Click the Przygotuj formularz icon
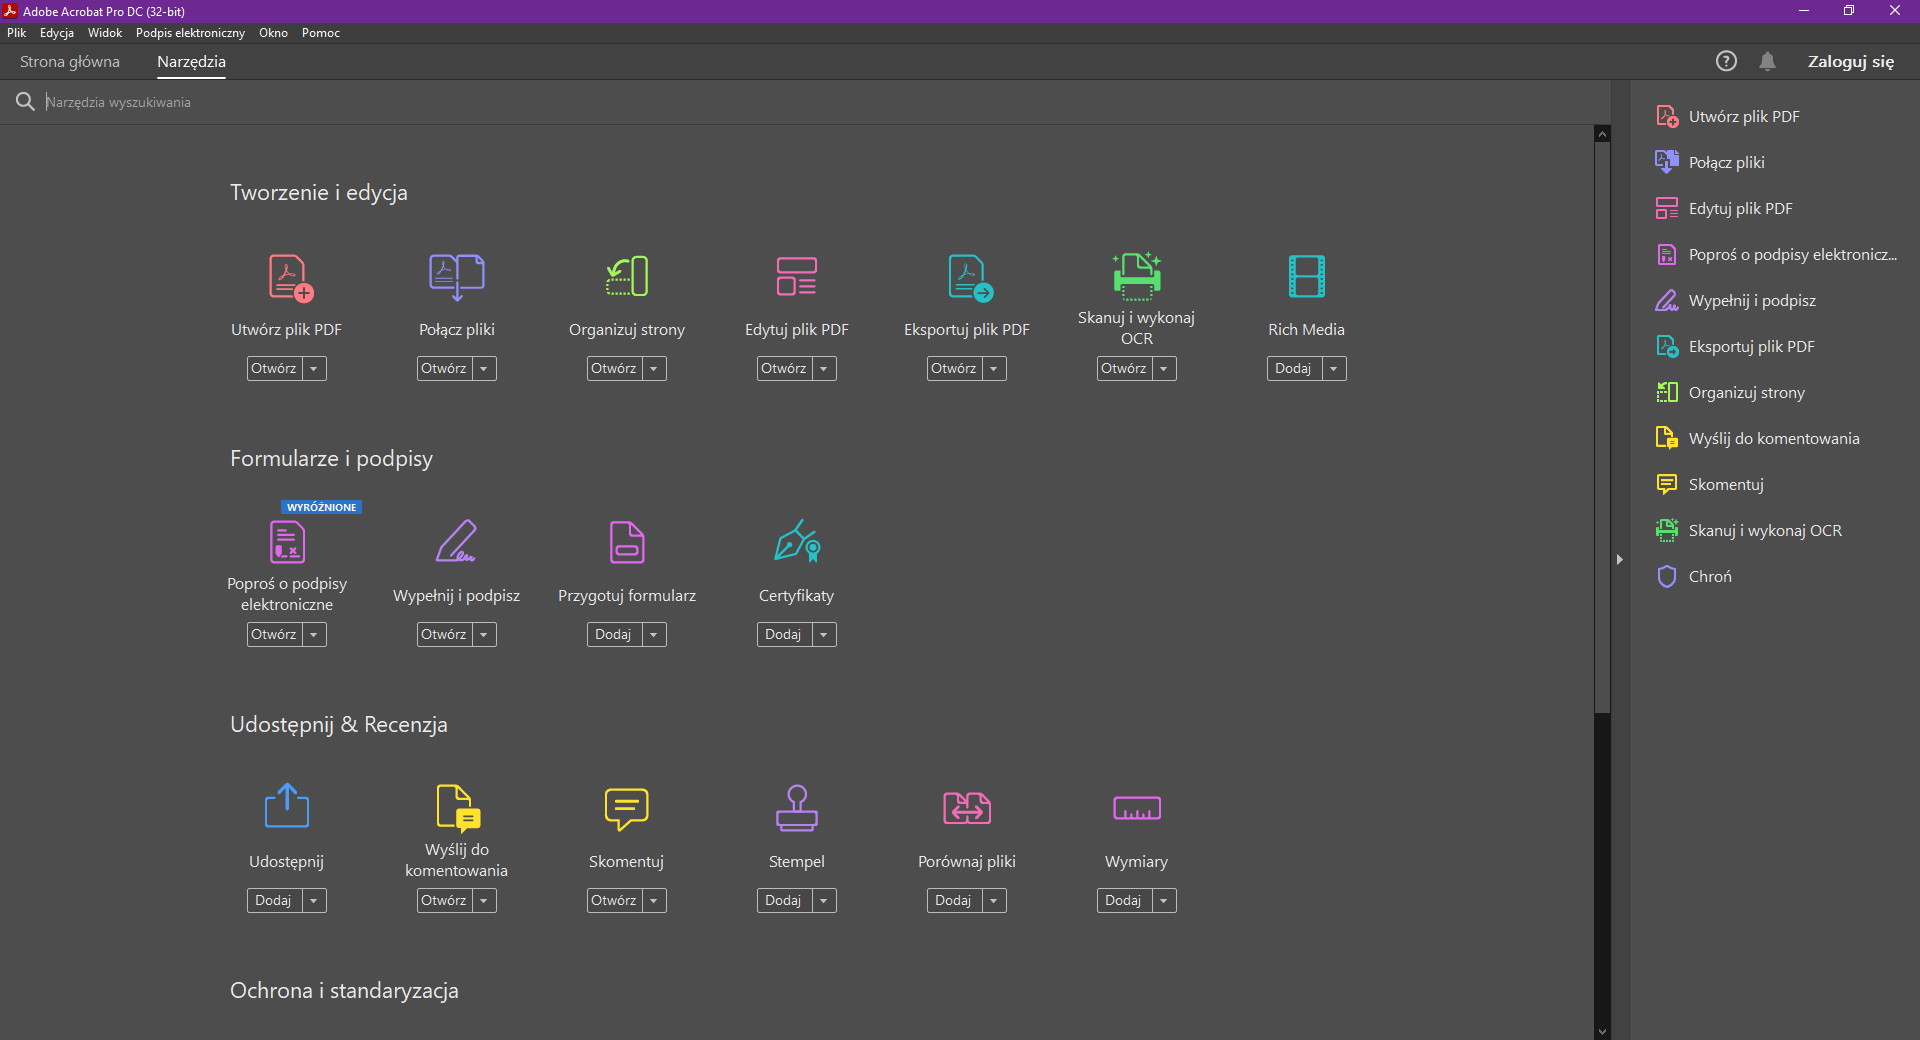1920x1040 pixels. (627, 542)
